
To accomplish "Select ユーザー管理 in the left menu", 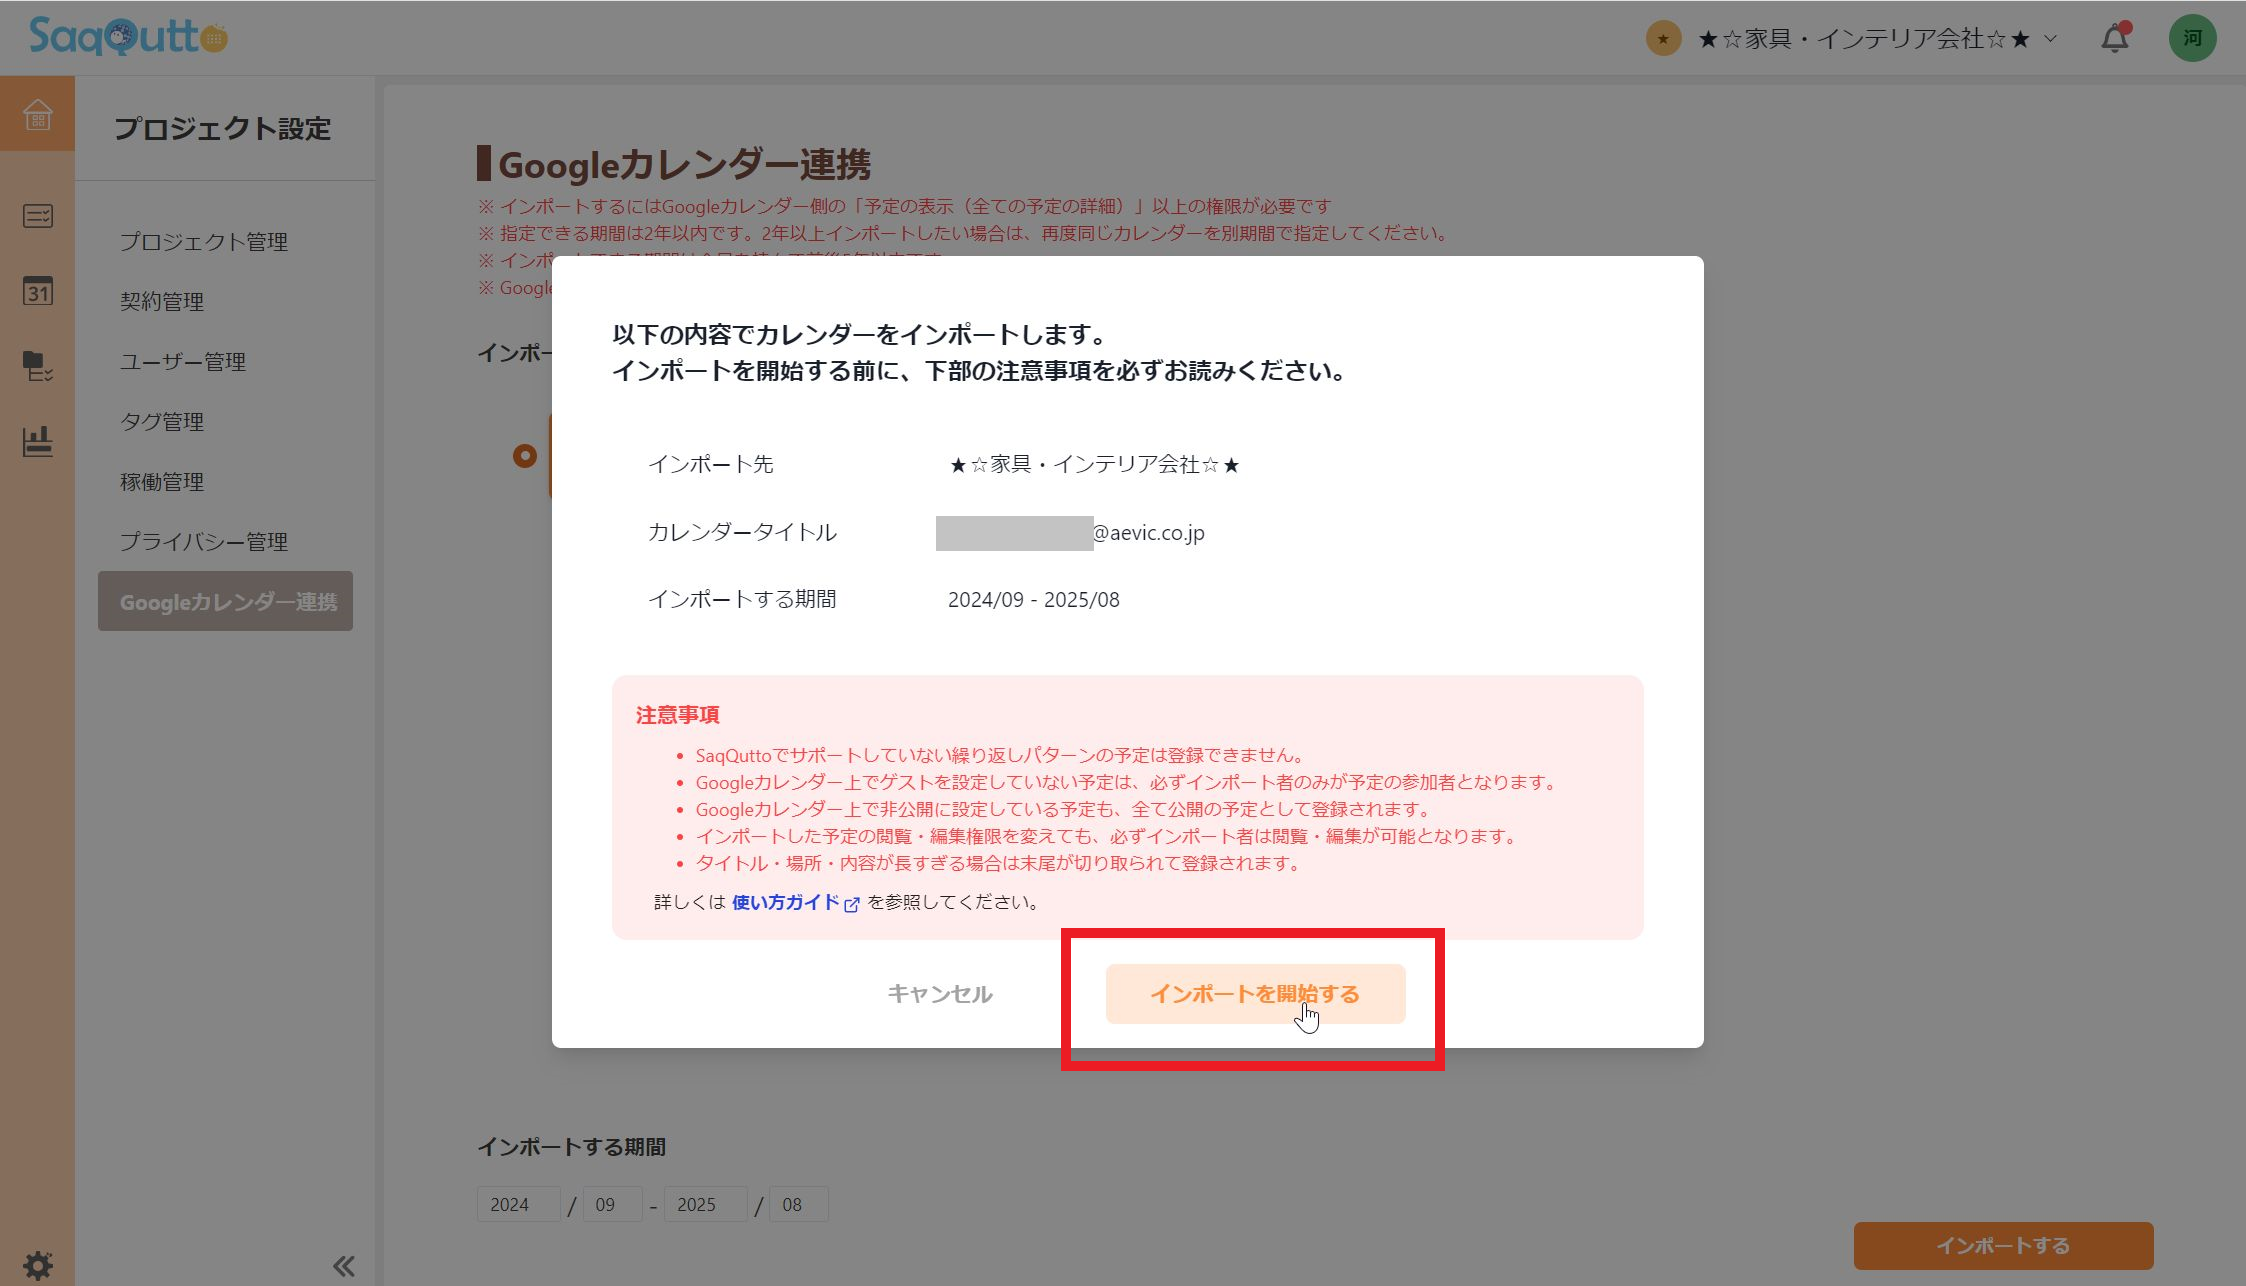I will (x=183, y=361).
